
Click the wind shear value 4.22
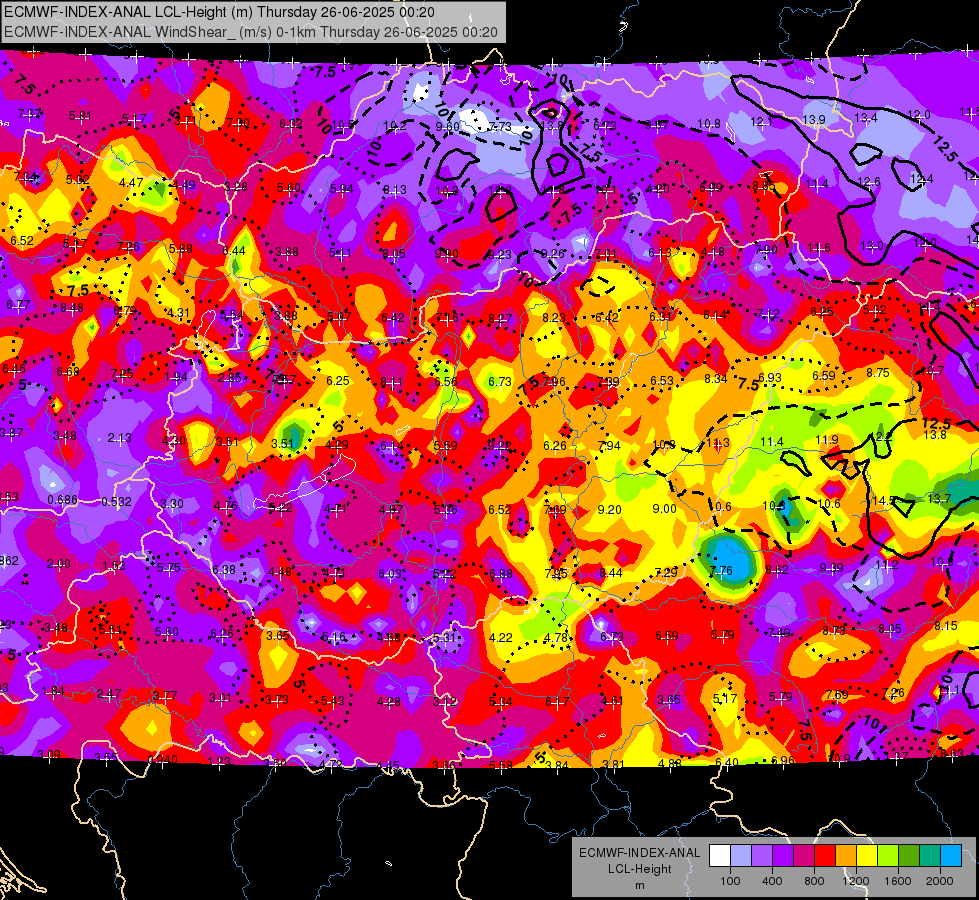click(x=501, y=638)
